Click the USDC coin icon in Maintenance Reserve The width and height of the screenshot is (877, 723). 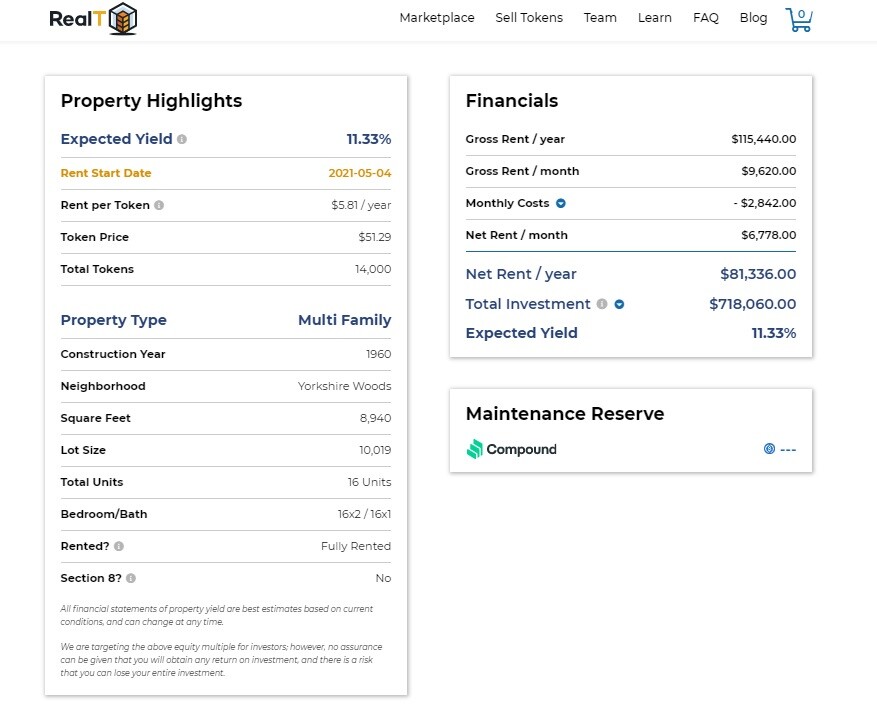tap(770, 448)
